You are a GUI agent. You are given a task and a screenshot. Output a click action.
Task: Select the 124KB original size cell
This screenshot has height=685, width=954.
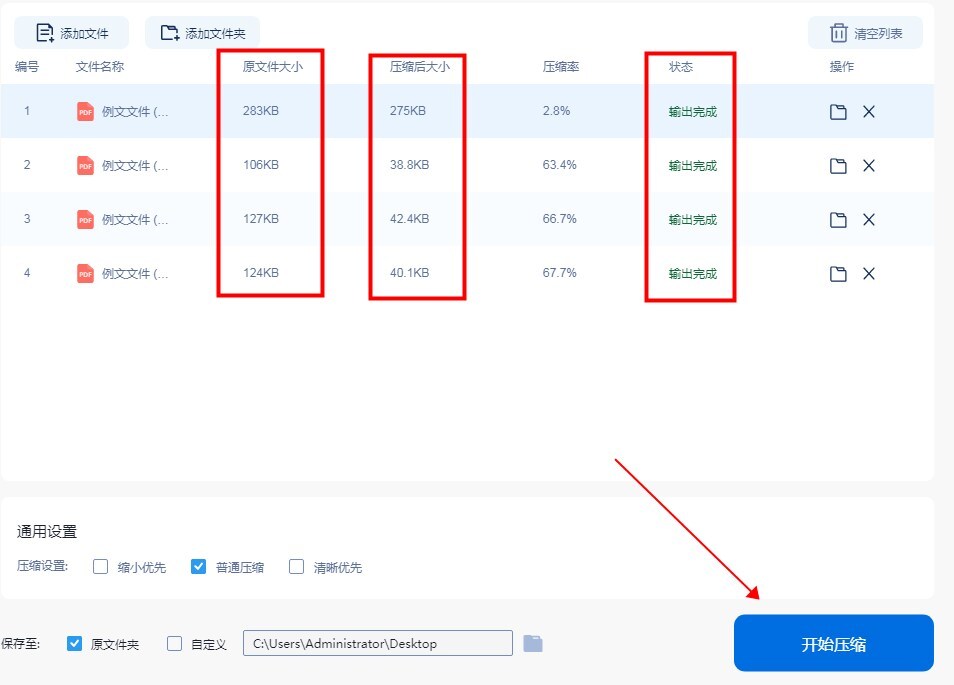(x=261, y=273)
